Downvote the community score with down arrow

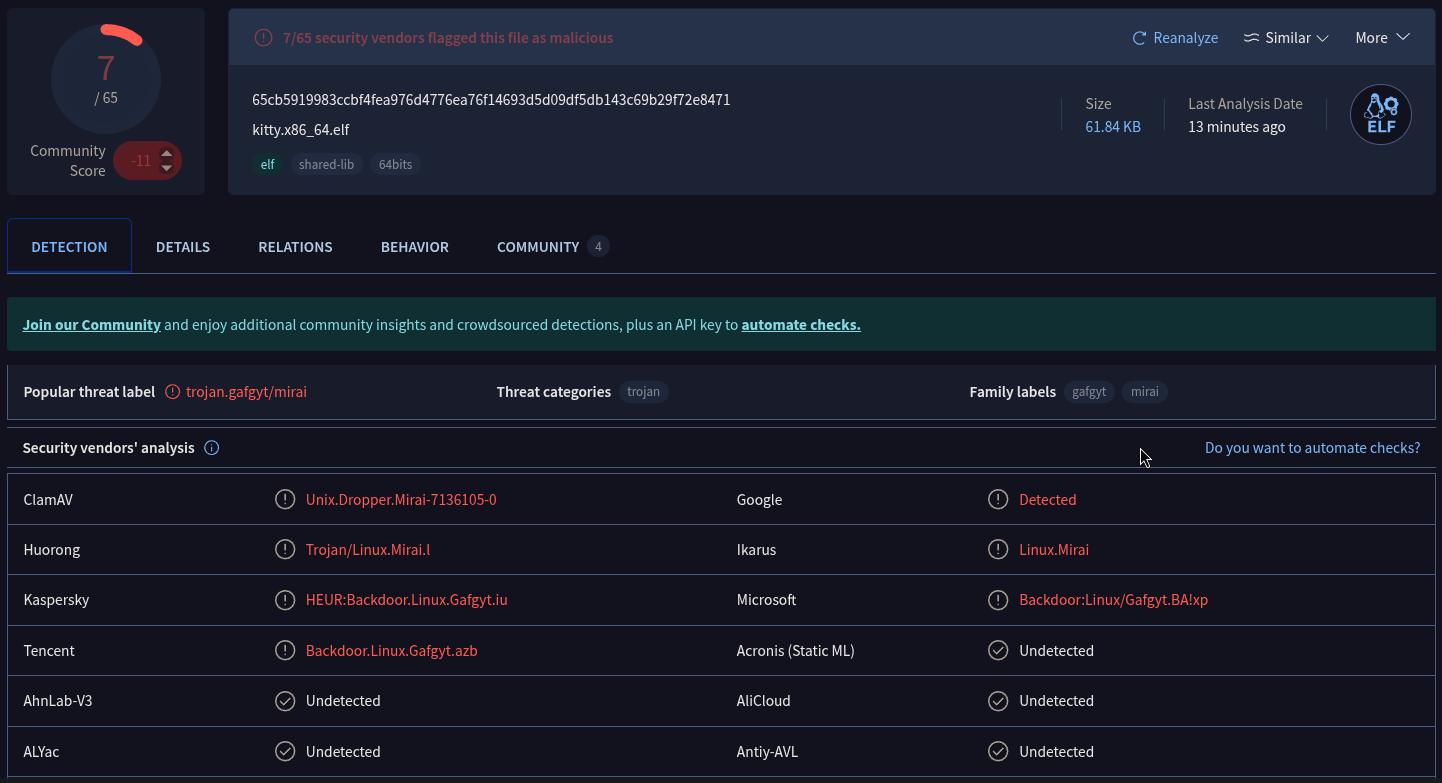(167, 167)
